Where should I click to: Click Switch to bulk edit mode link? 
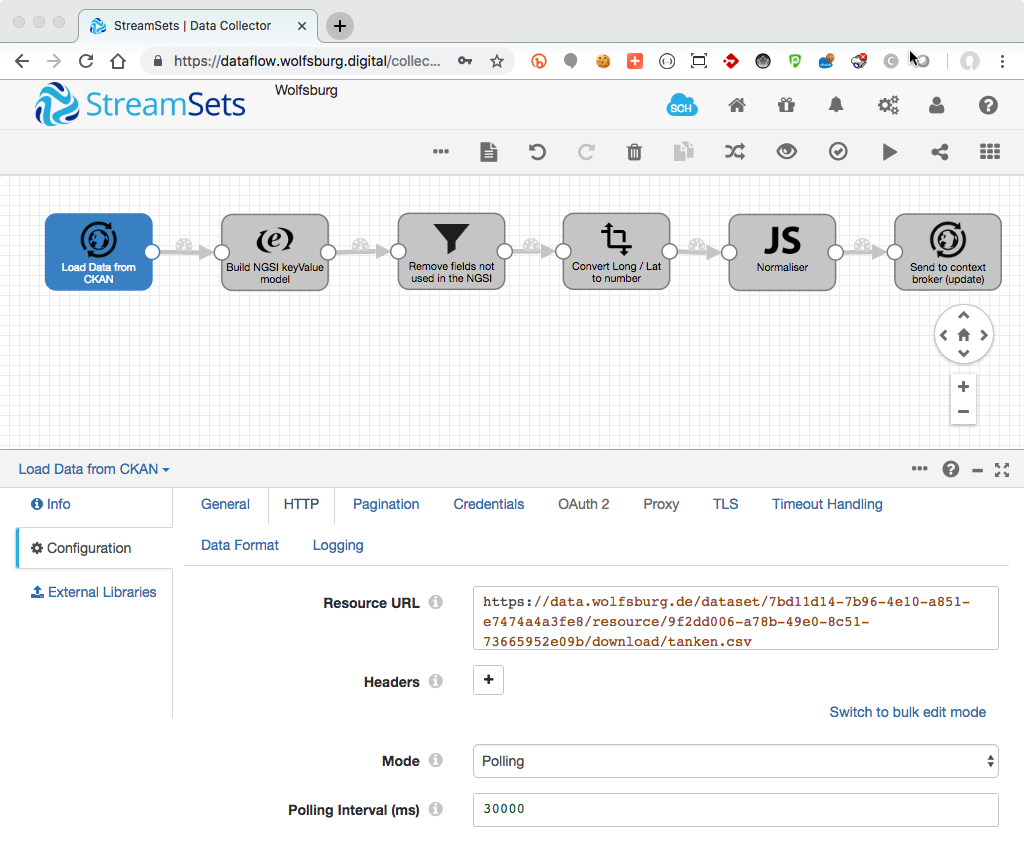click(907, 712)
